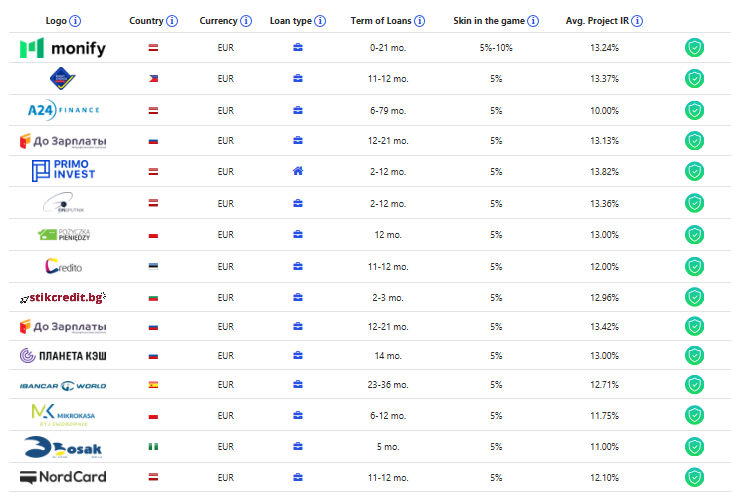The image size is (735, 497).
Task: Click the Spain flag in Ibancar World row
Action: [153, 385]
